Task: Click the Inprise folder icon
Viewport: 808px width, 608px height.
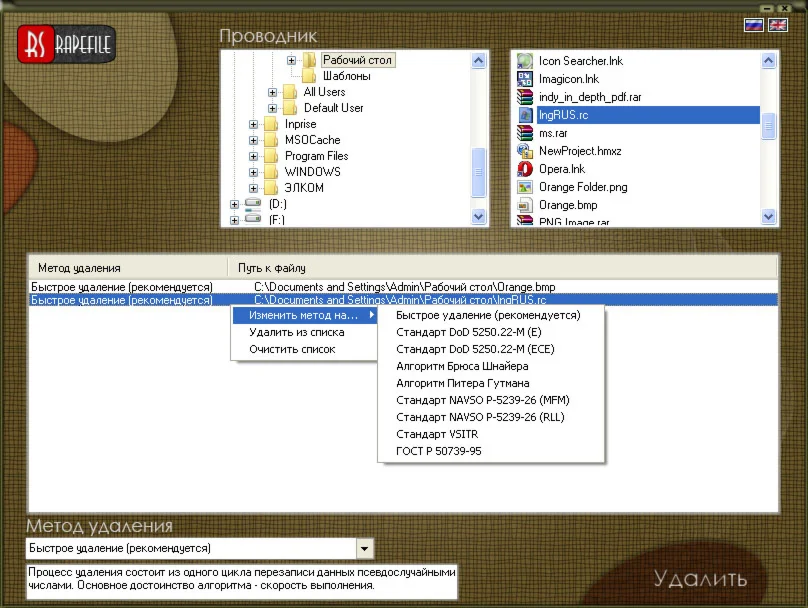Action: (271, 124)
